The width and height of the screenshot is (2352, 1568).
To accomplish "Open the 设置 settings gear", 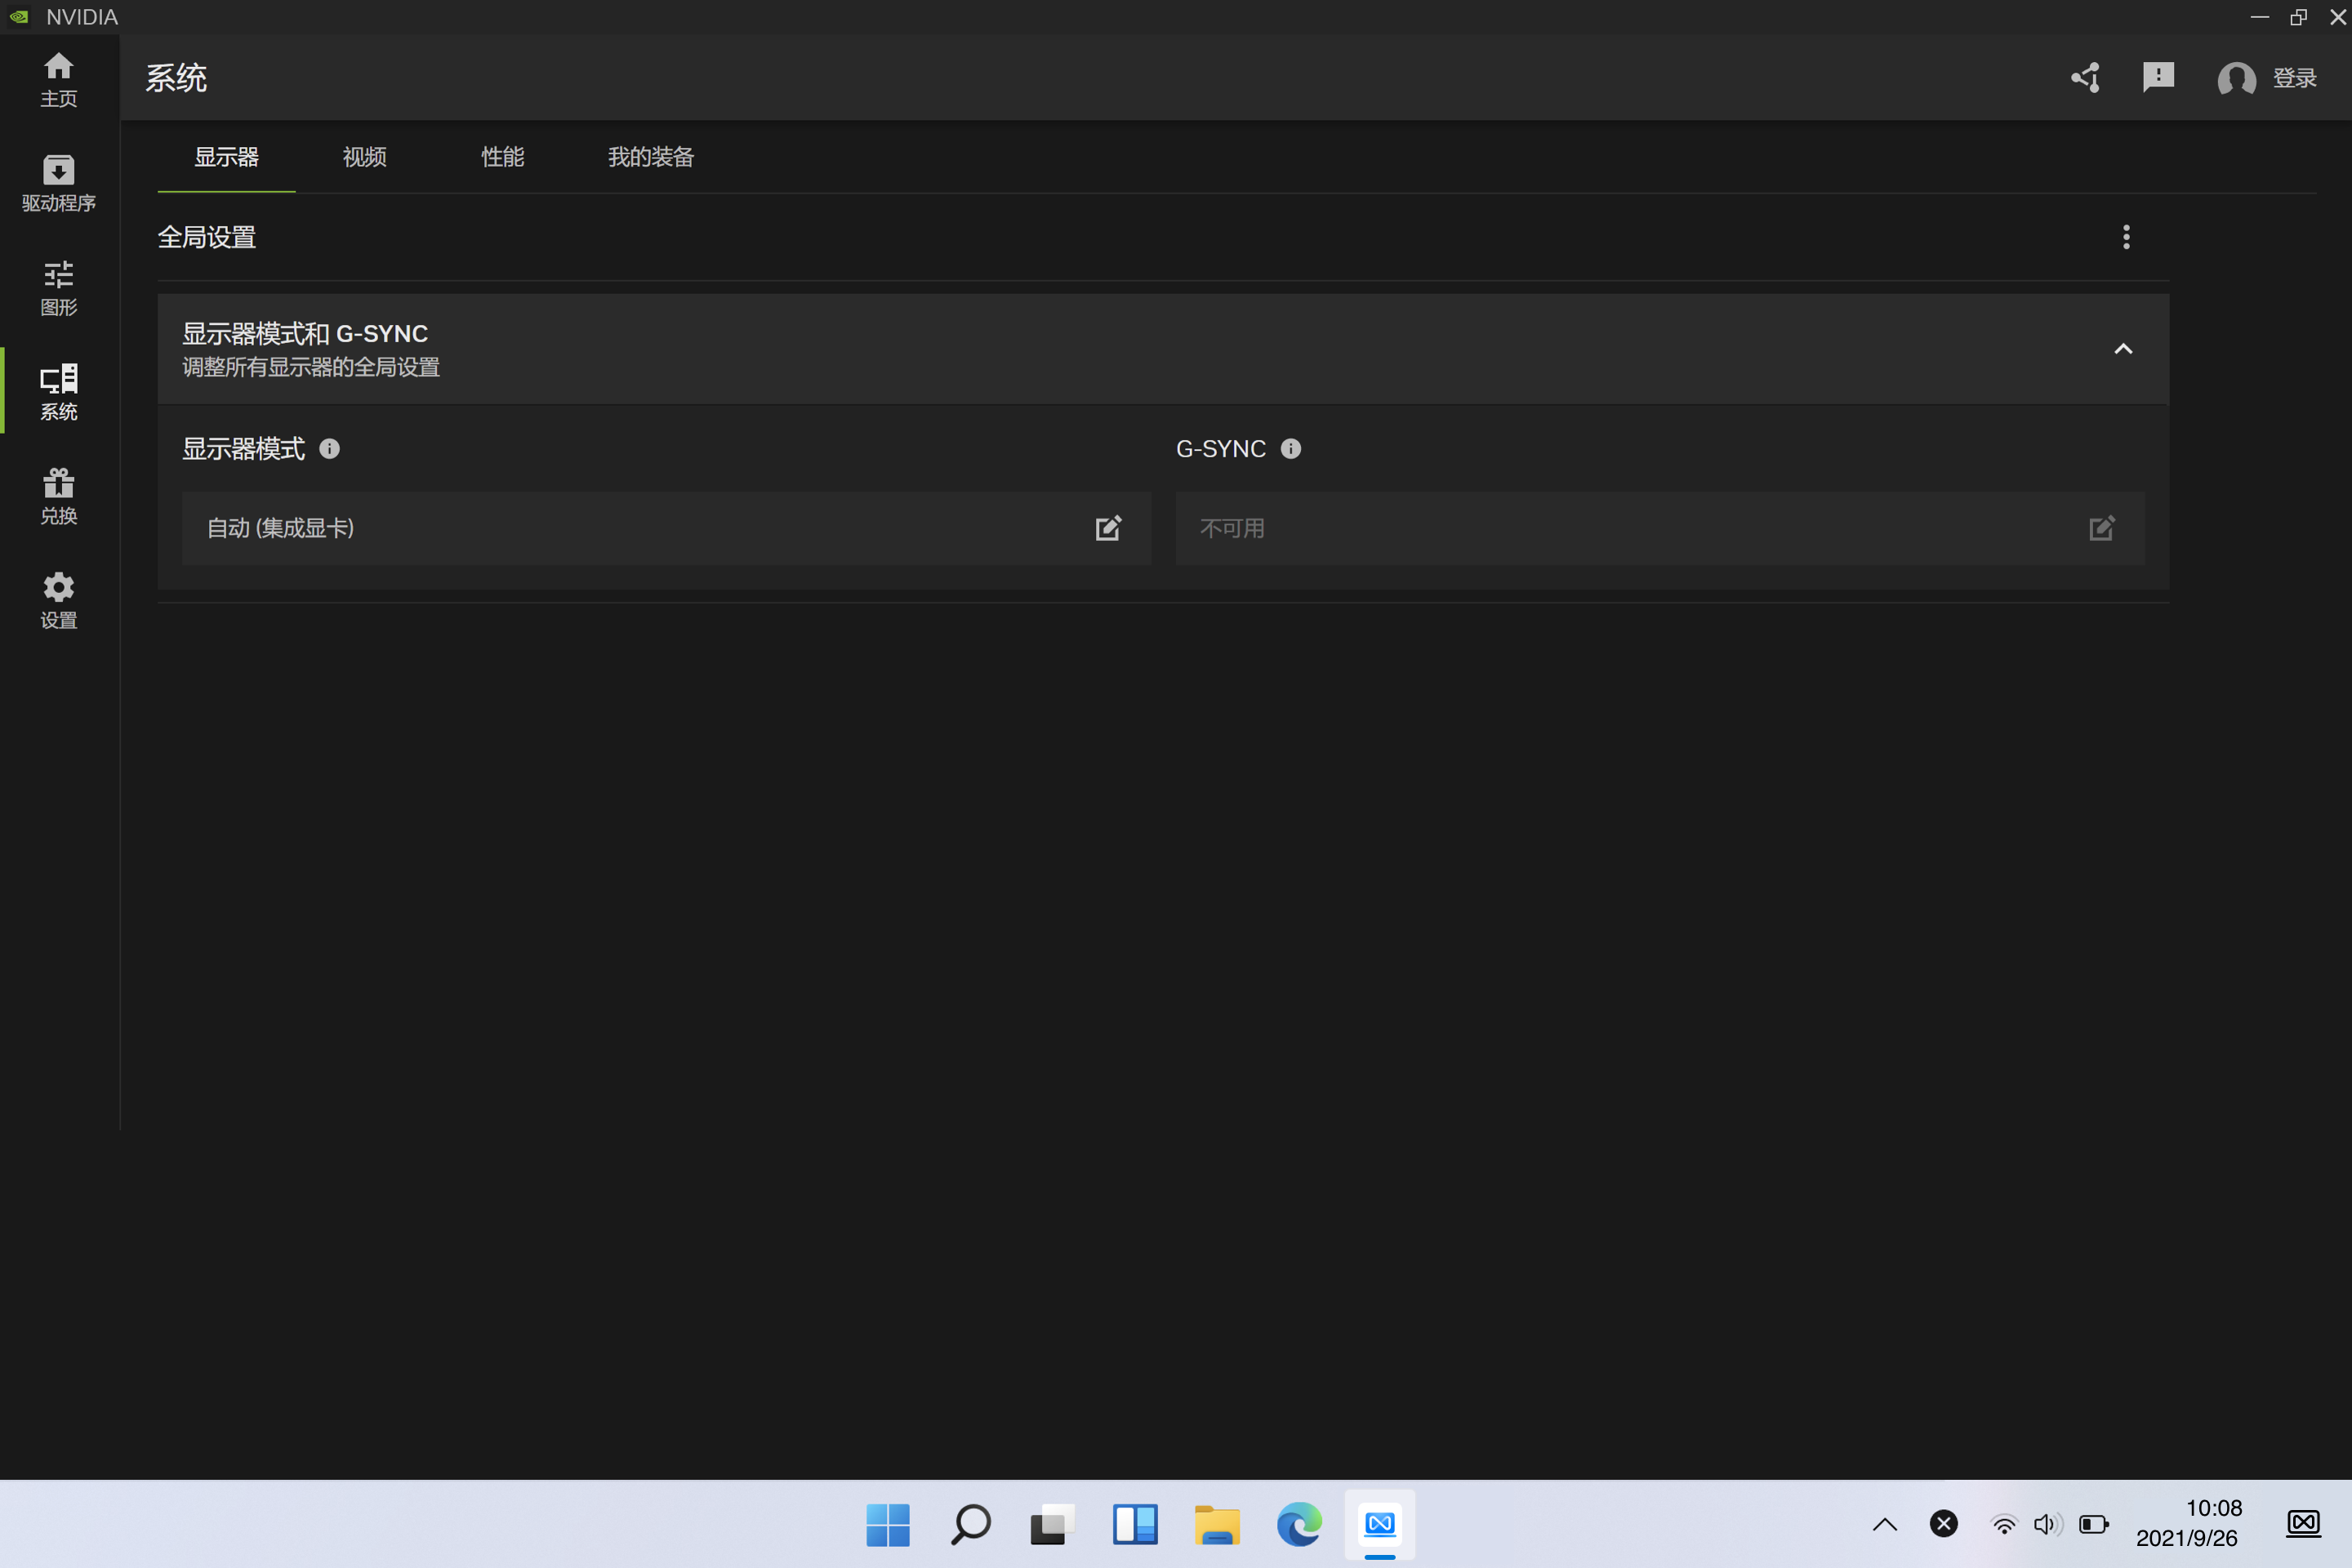I will (58, 600).
